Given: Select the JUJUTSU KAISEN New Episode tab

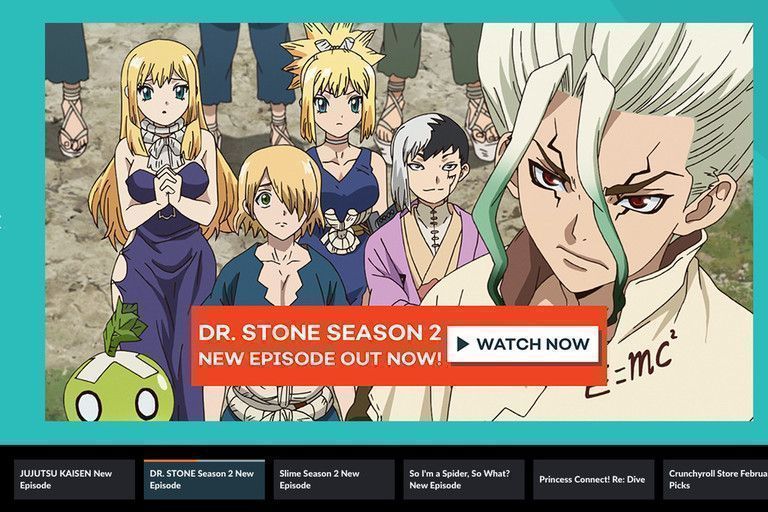Looking at the screenshot, I should pos(74,479).
